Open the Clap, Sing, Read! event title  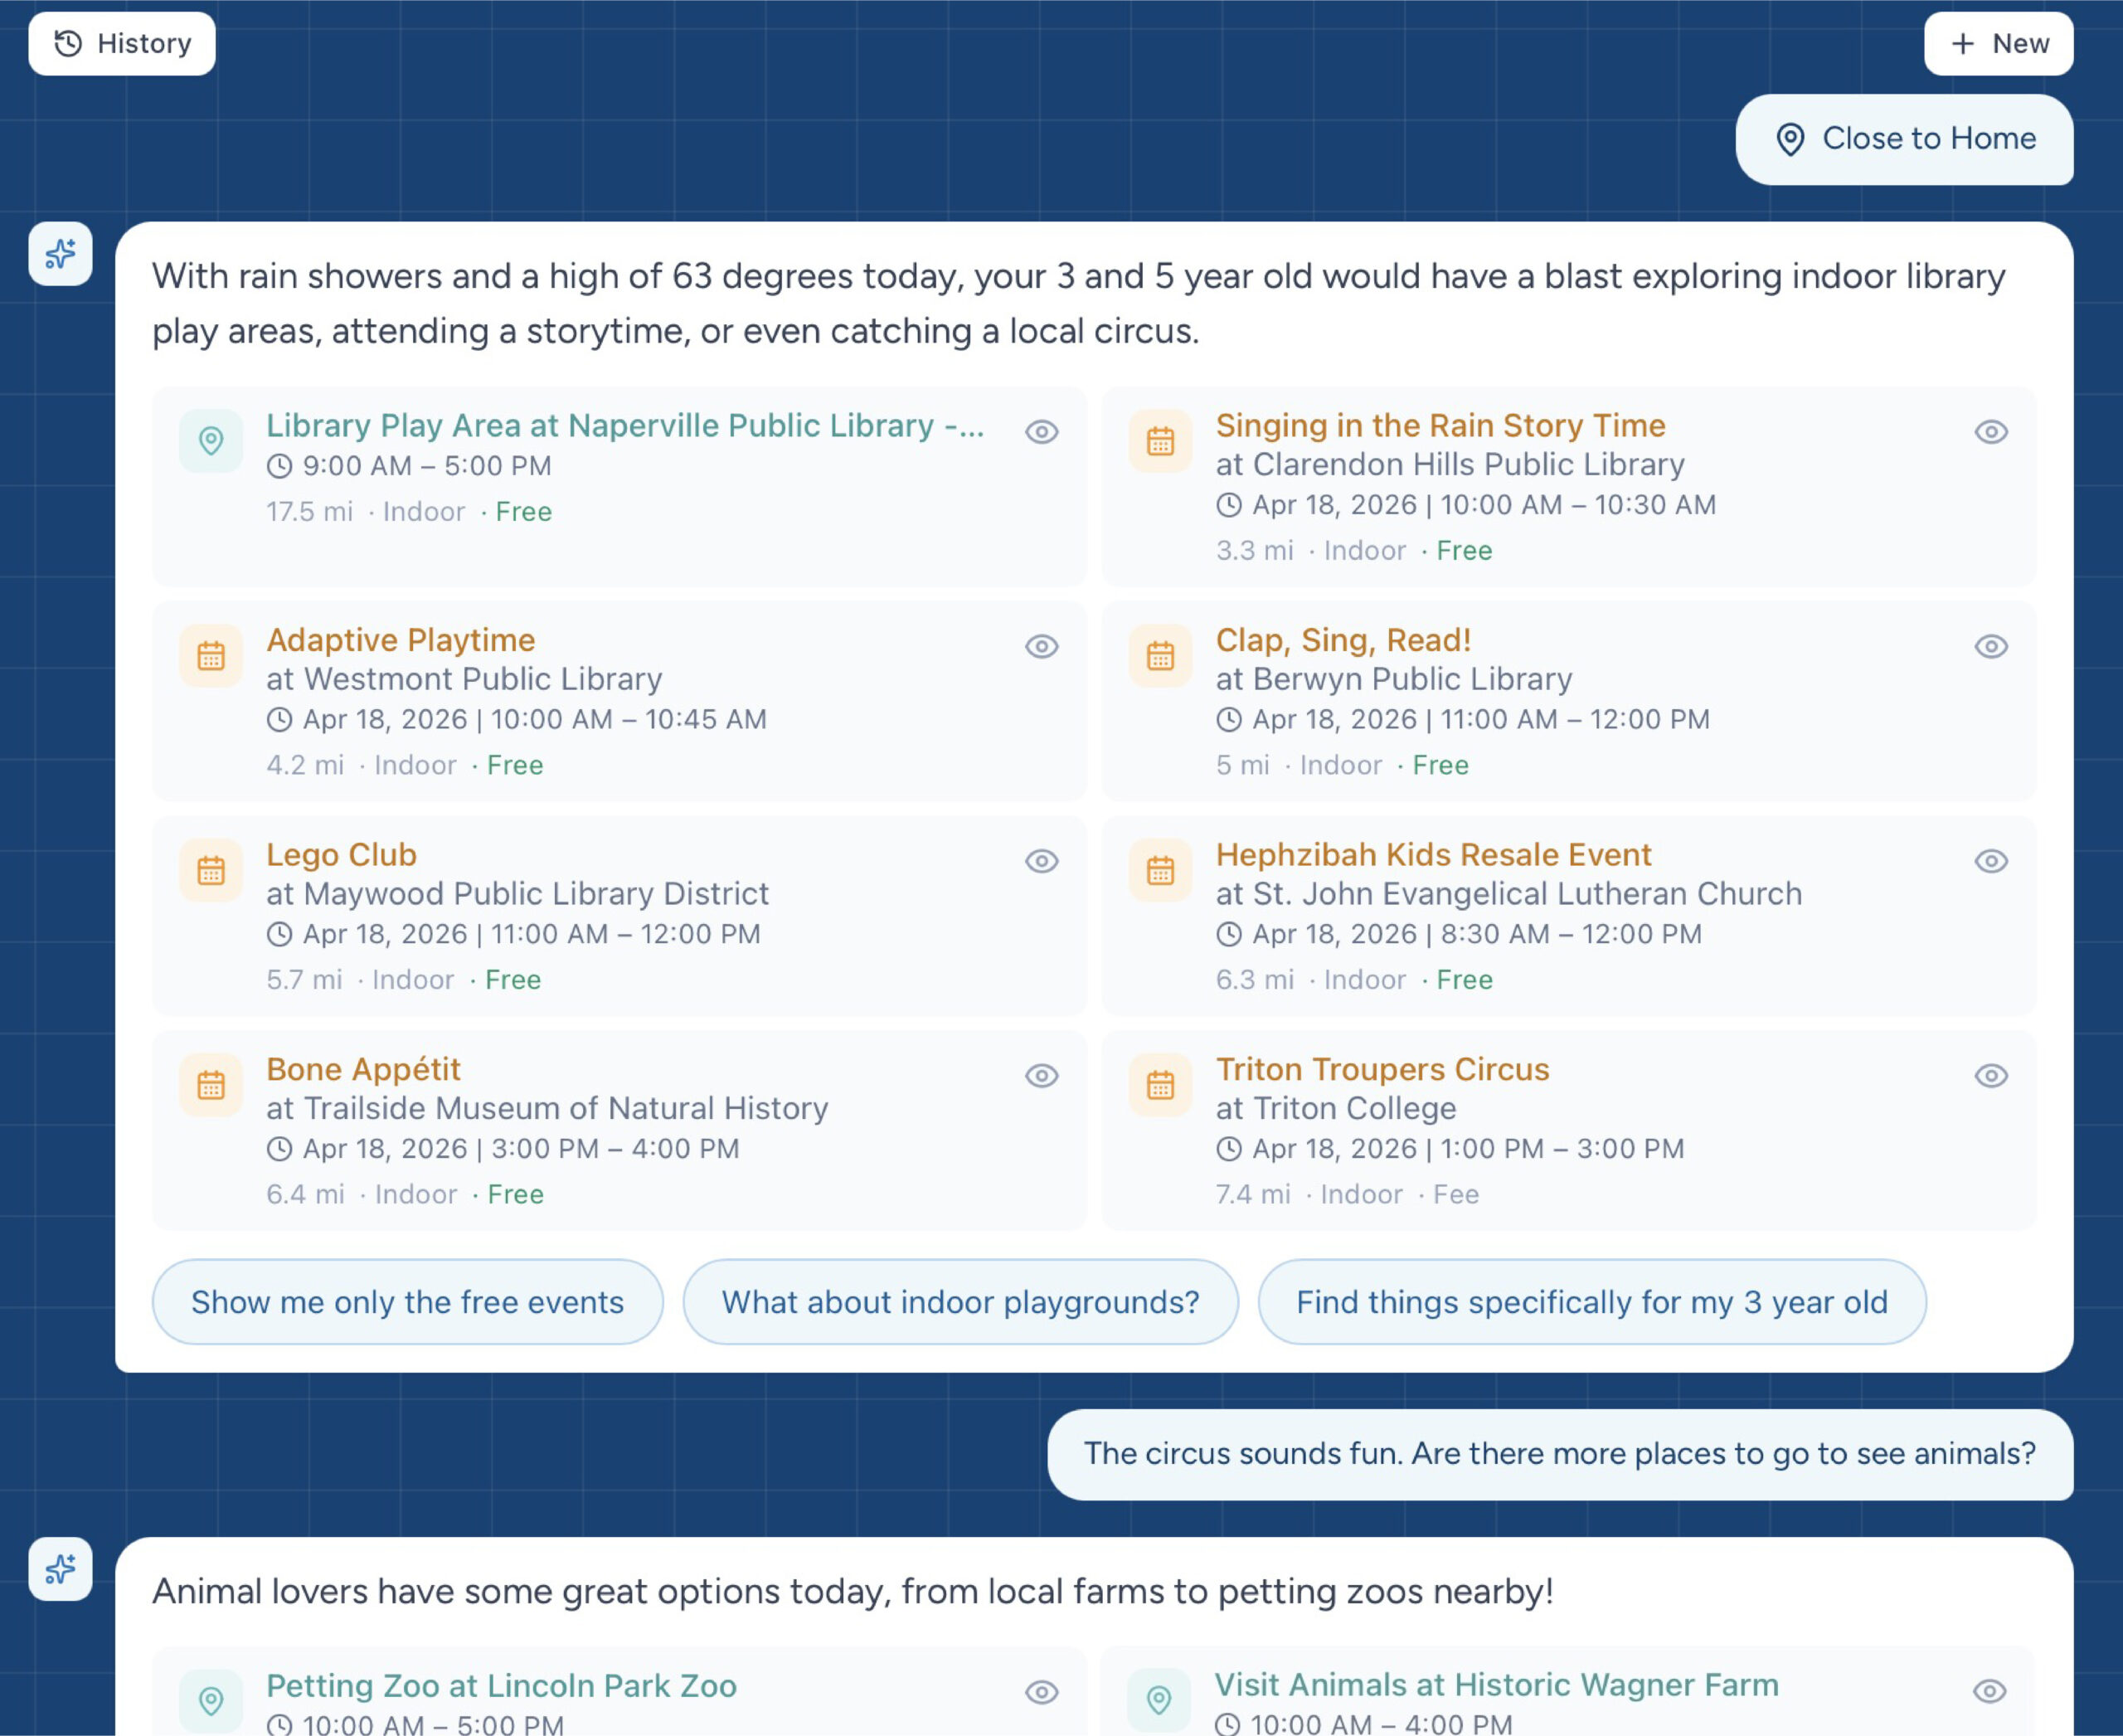(1343, 640)
